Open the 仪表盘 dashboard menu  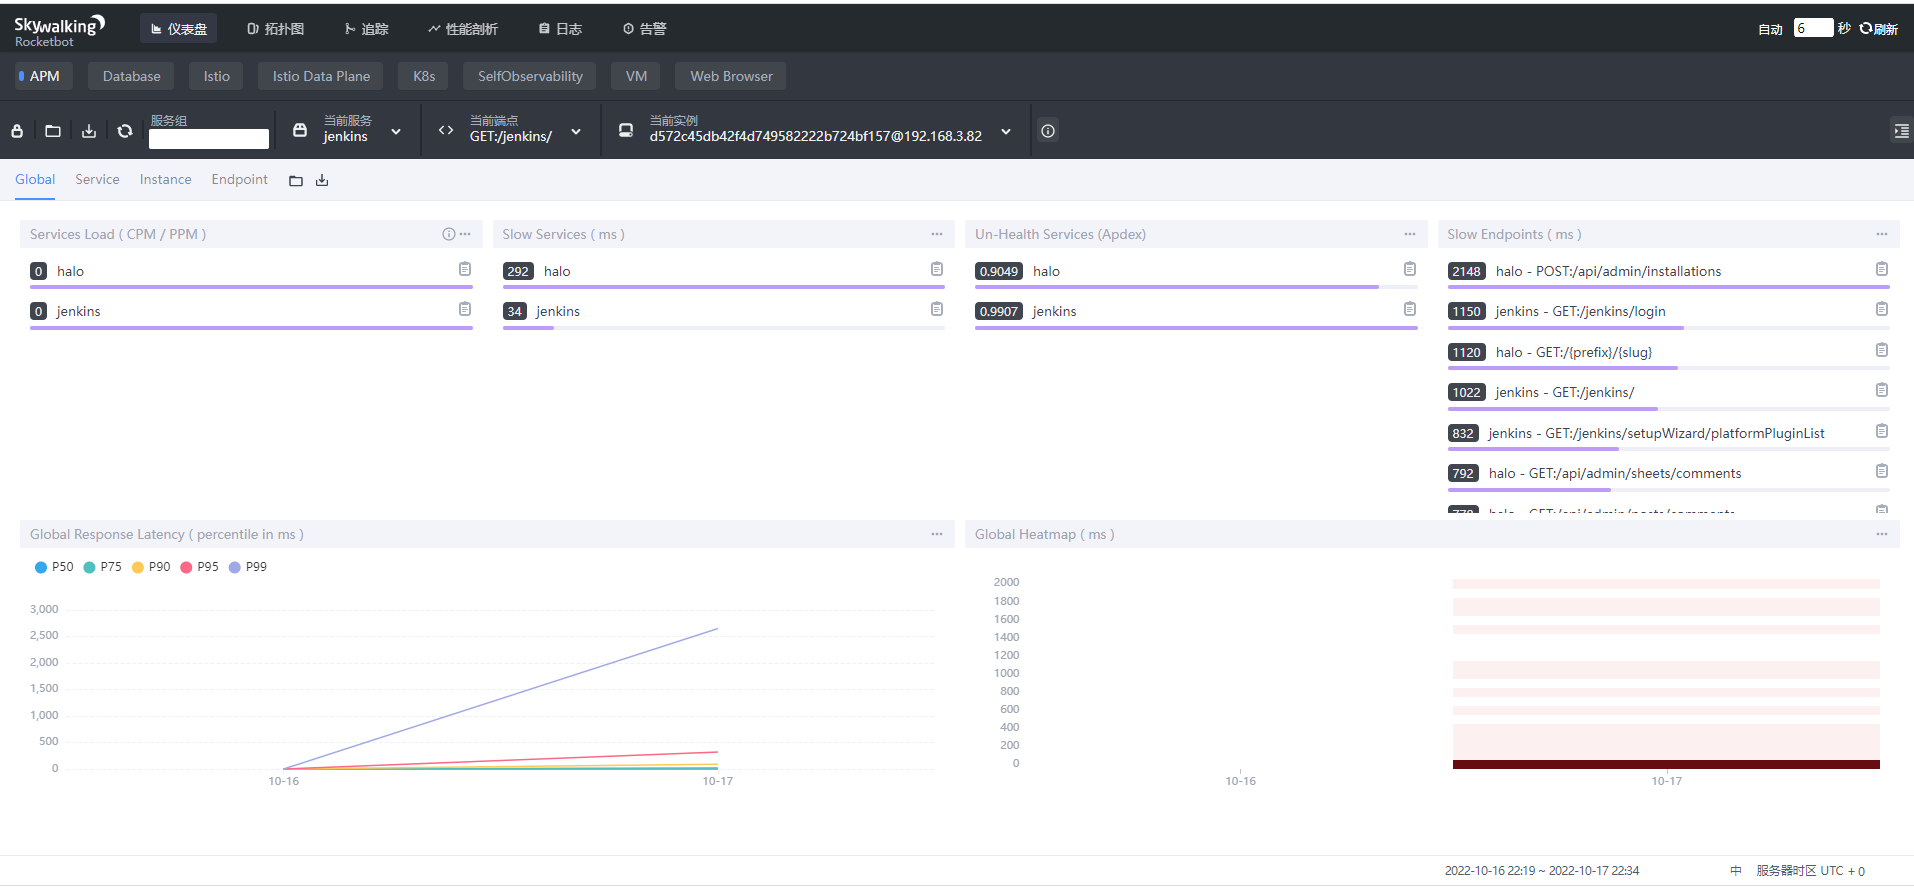coord(179,29)
